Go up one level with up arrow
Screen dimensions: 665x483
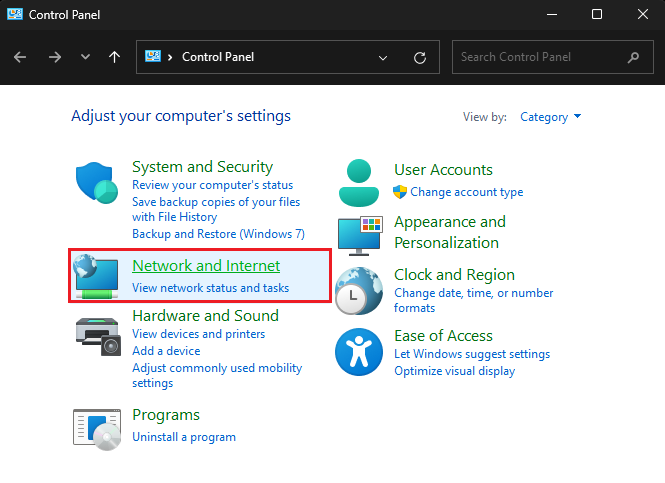pyautogui.click(x=114, y=57)
